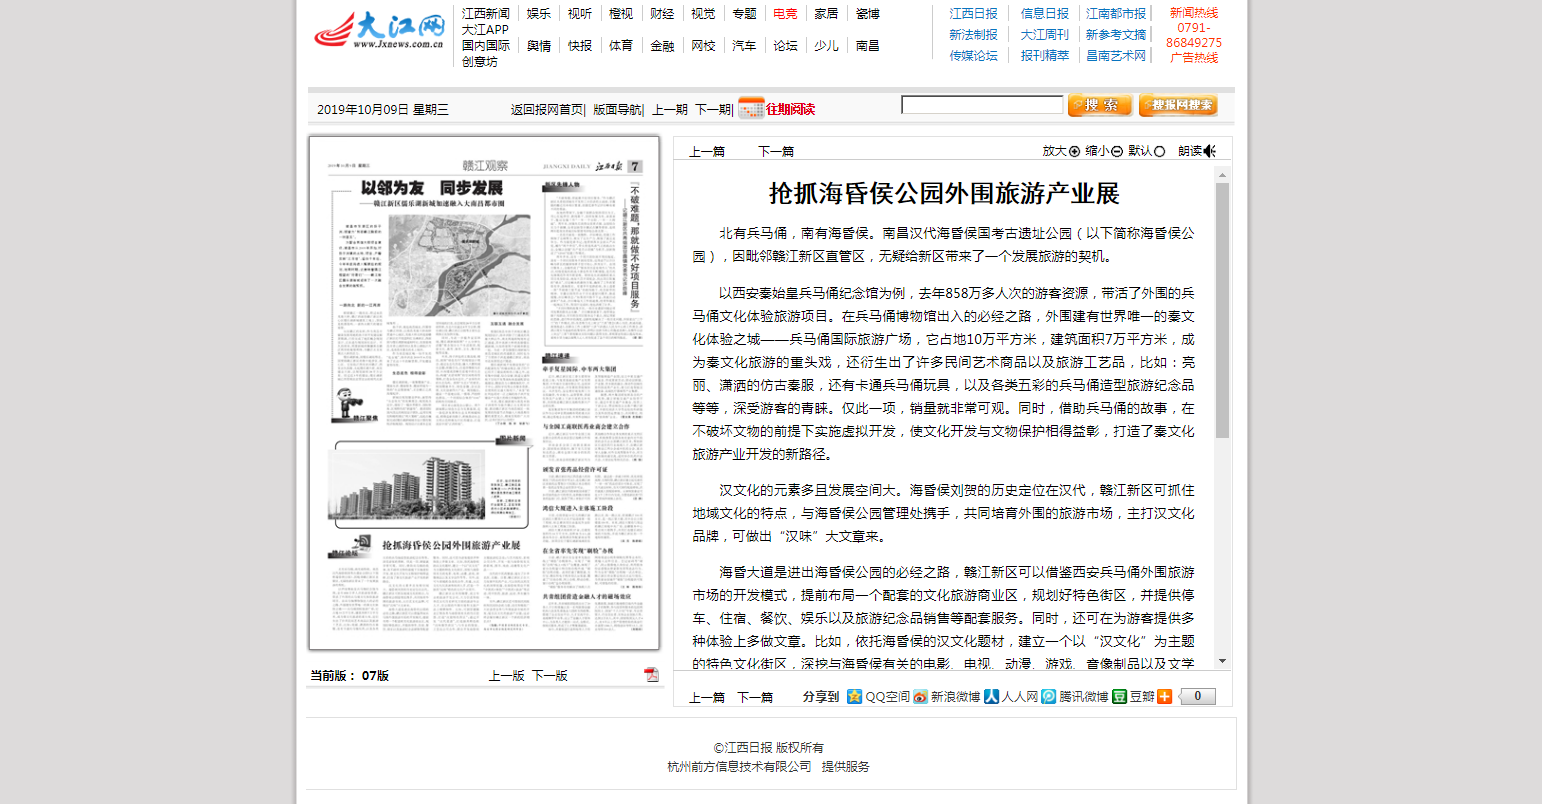Click the 大江网 logo
This screenshot has width=1542, height=804.
(x=380, y=31)
